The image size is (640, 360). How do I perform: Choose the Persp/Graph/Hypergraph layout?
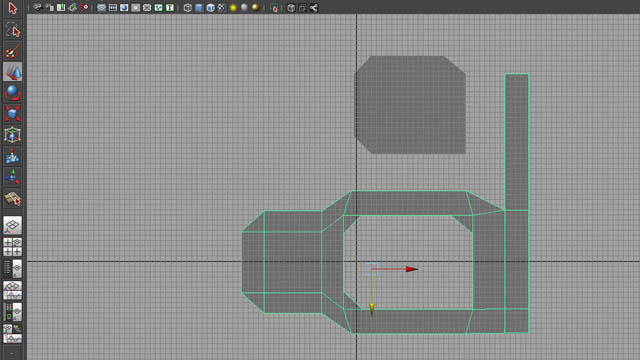12,333
